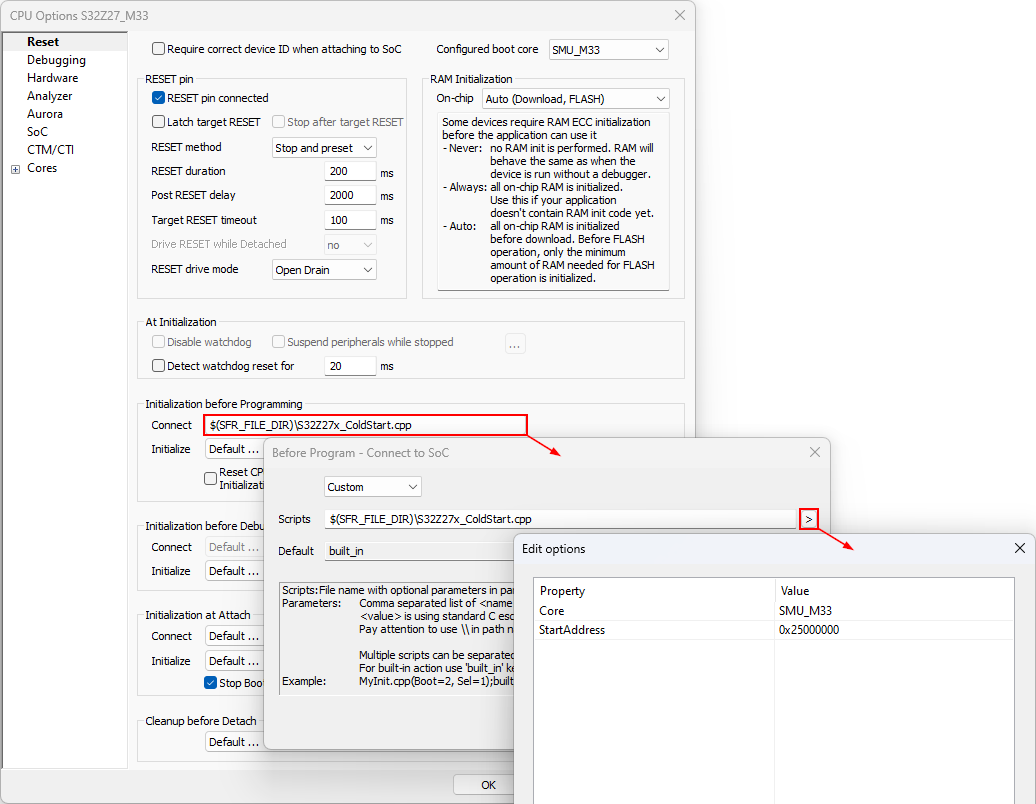Select Hardware in the left panel
Screen dimensions: 1036x804
[52, 78]
